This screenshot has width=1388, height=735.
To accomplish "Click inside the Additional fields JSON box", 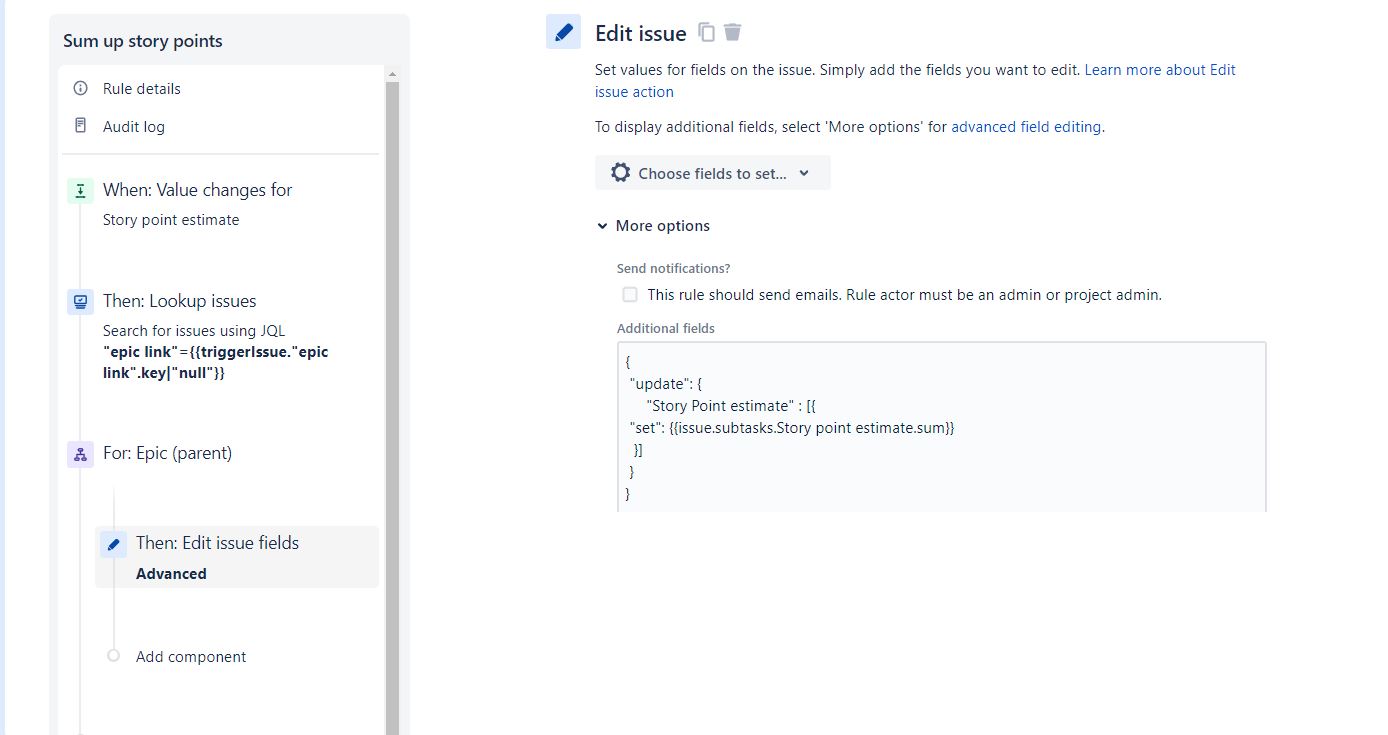I will point(942,427).
